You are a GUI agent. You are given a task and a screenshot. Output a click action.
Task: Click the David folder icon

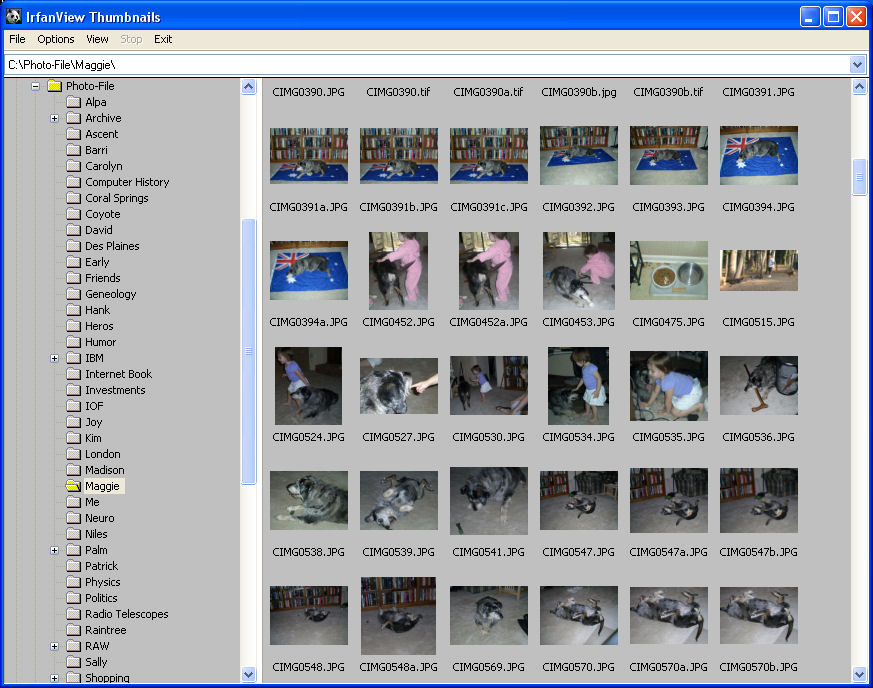pyautogui.click(x=73, y=230)
